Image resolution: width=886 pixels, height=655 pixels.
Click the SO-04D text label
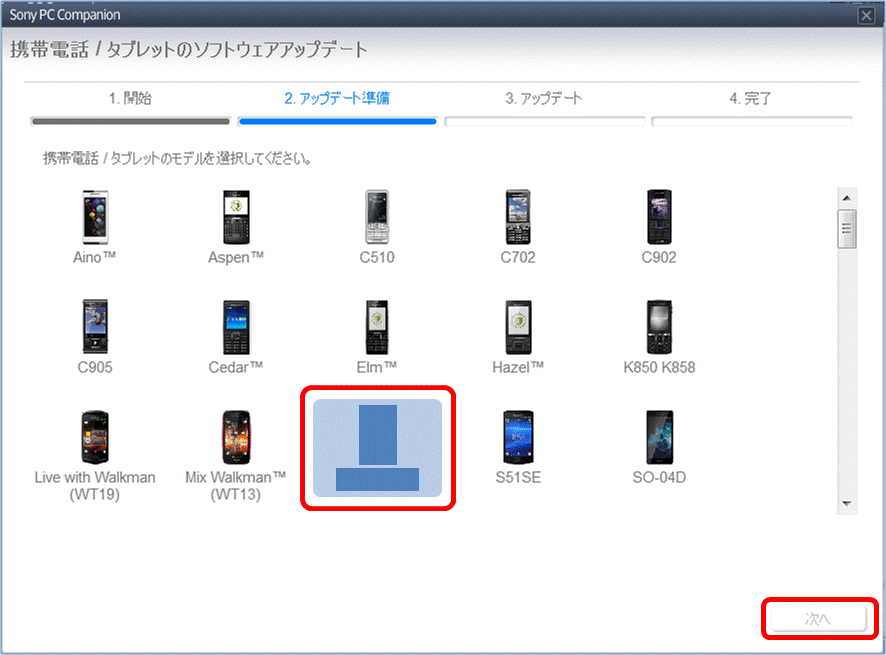(659, 478)
